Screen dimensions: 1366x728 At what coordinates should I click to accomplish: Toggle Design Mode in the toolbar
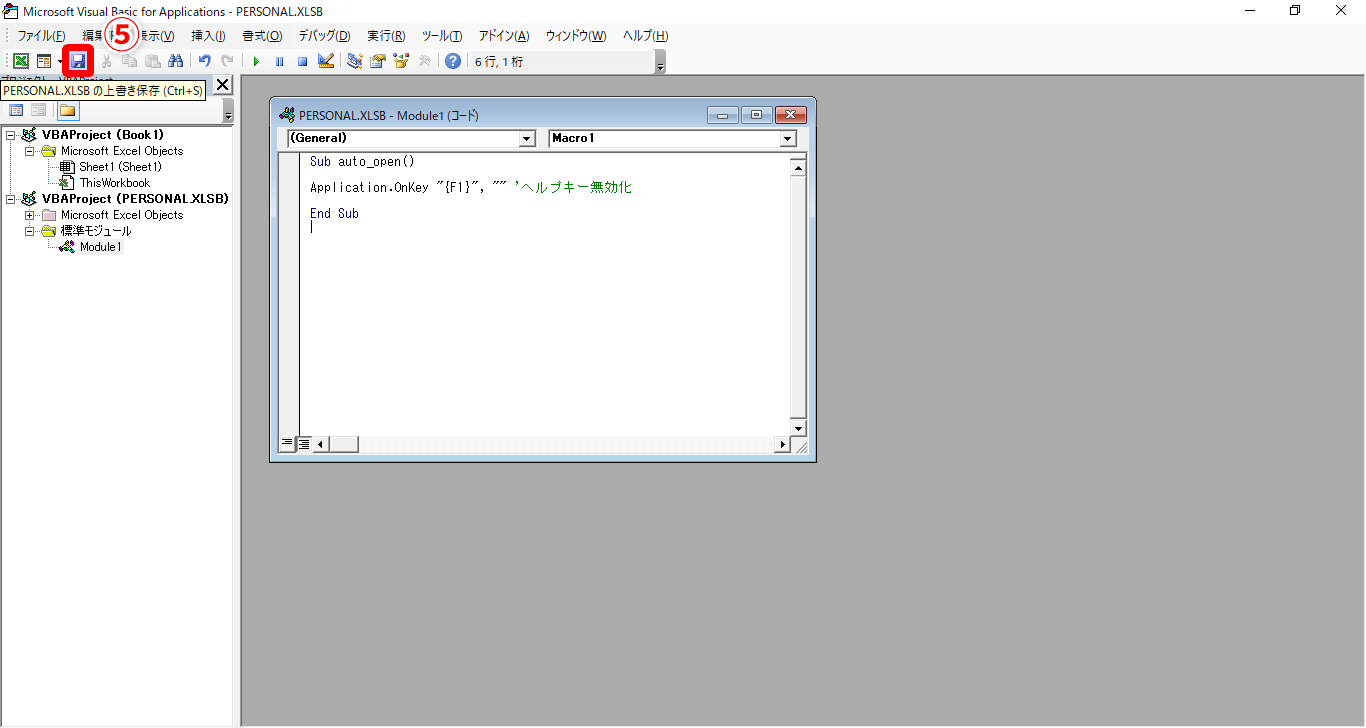click(x=325, y=61)
